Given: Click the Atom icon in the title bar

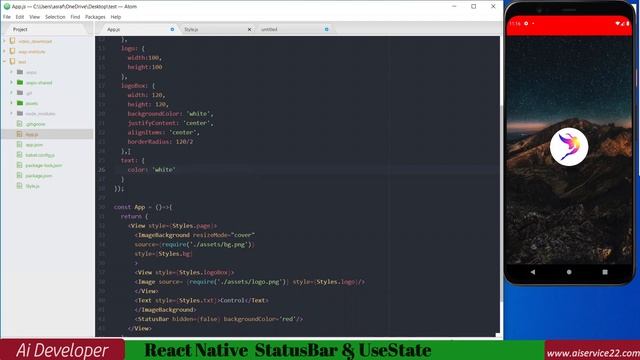Looking at the screenshot, I should (7, 7).
